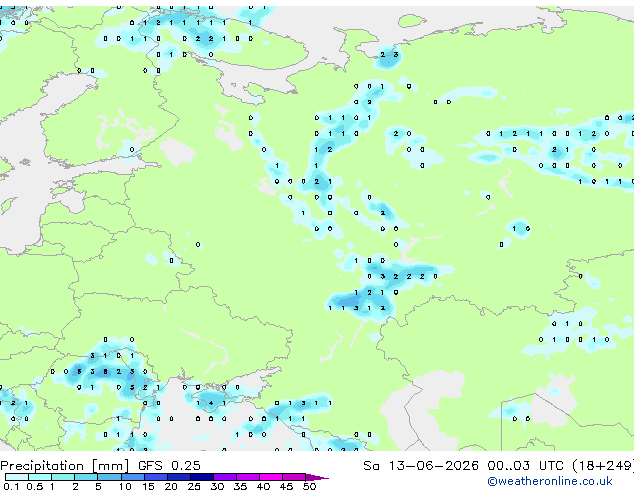Select the 10–15 mm blue legend swatch
634x490 pixels.
point(132,477)
